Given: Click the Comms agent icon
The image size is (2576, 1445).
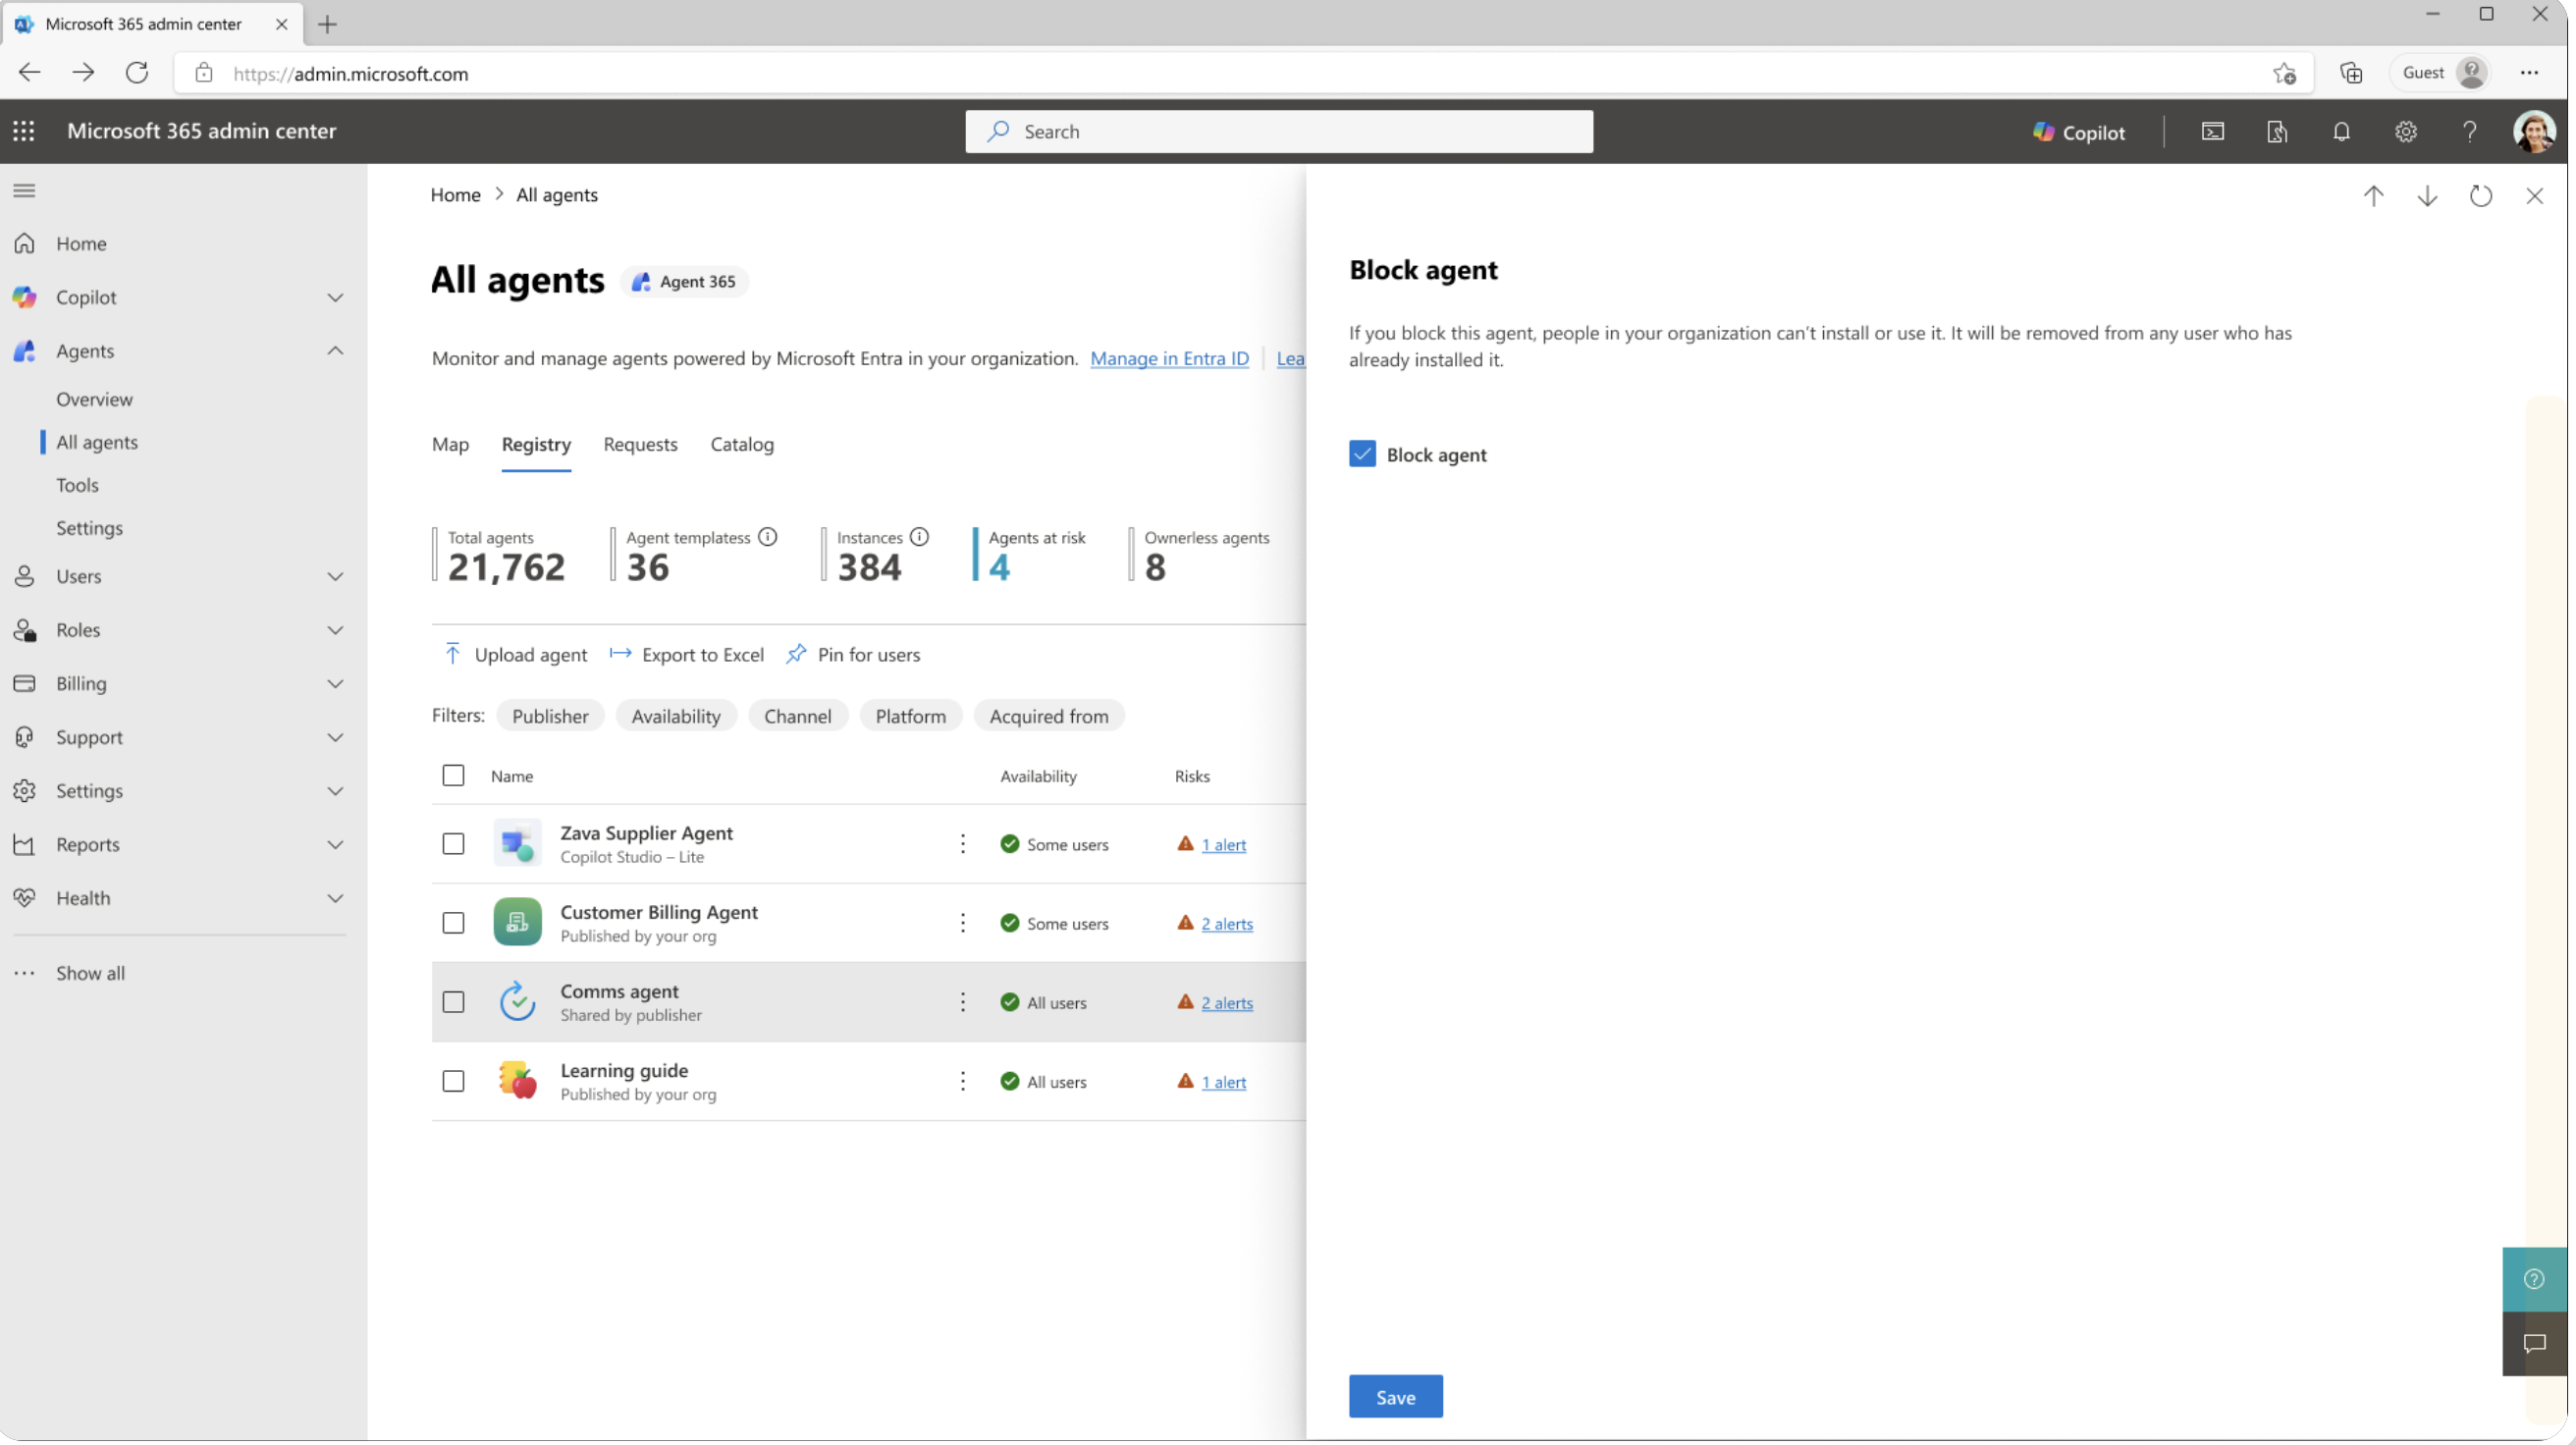Looking at the screenshot, I should [518, 1002].
